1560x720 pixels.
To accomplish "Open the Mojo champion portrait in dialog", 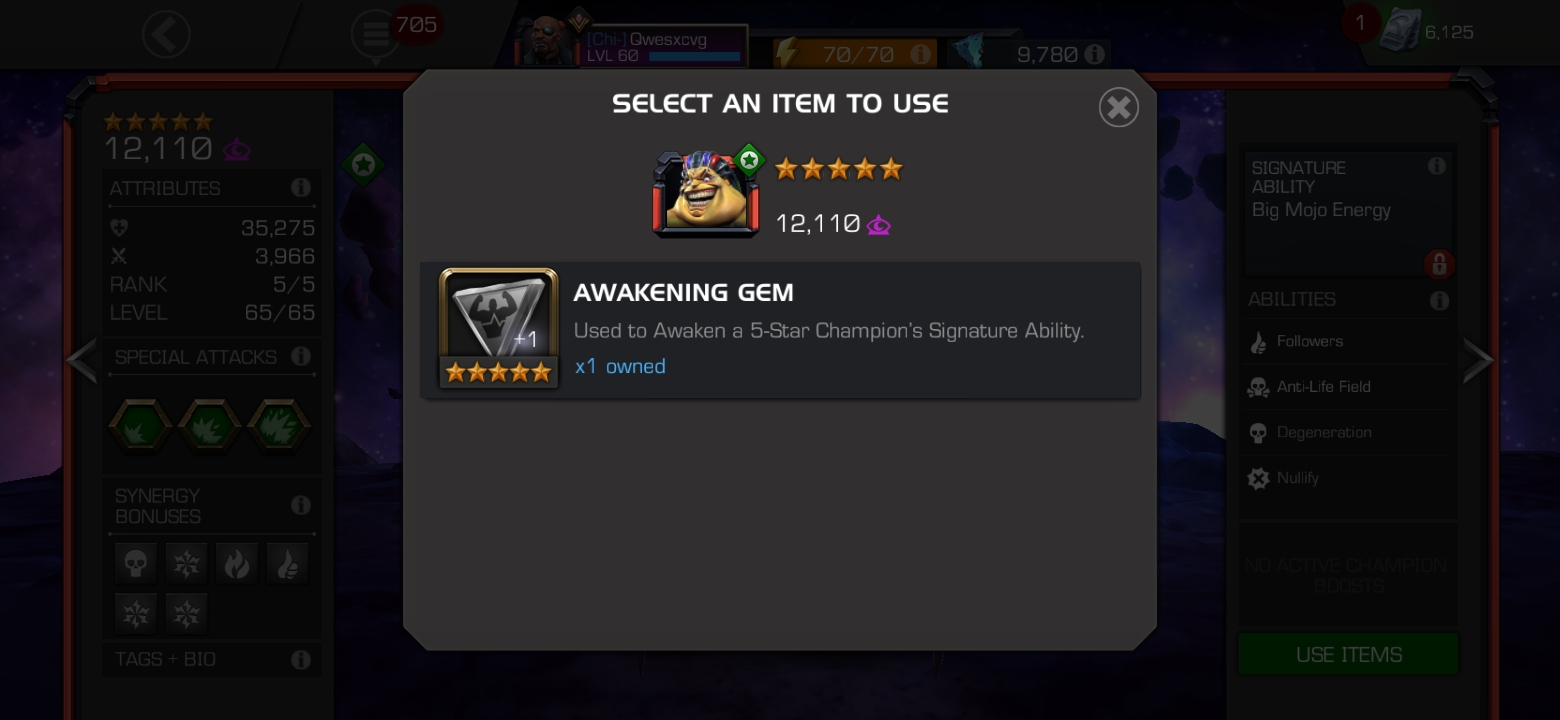I will pyautogui.click(x=706, y=195).
